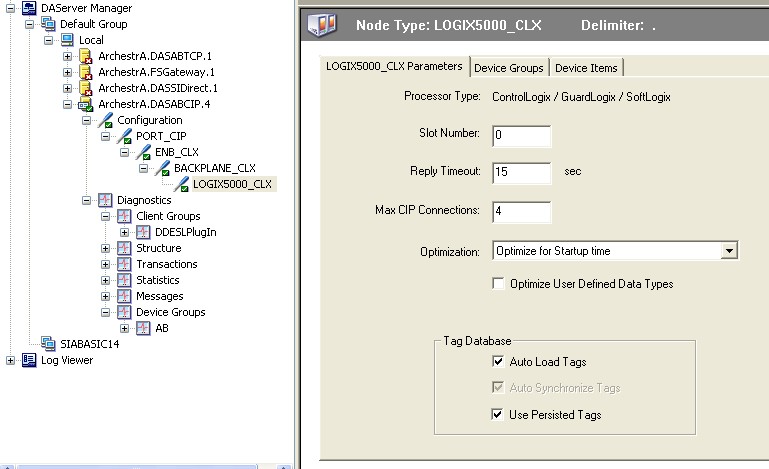Open the Optimization dropdown list

pos(728,251)
